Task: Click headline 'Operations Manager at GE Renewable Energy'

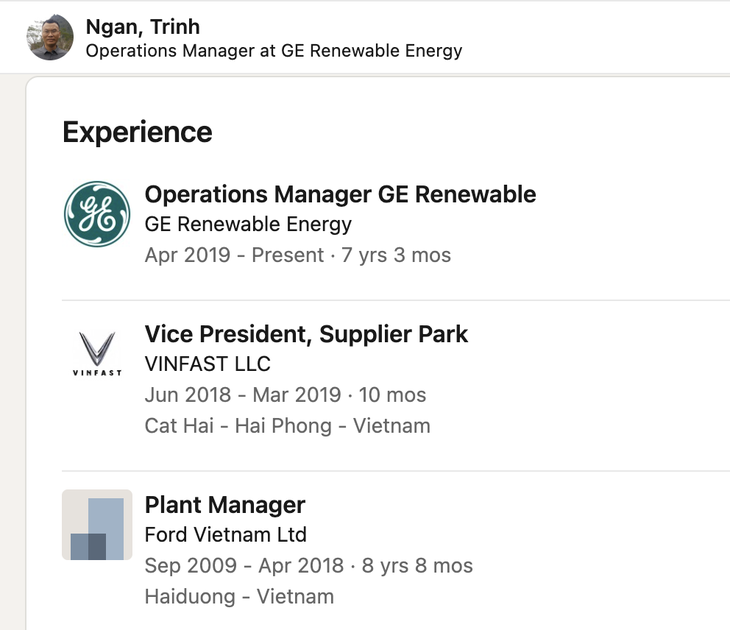Action: coord(274,51)
